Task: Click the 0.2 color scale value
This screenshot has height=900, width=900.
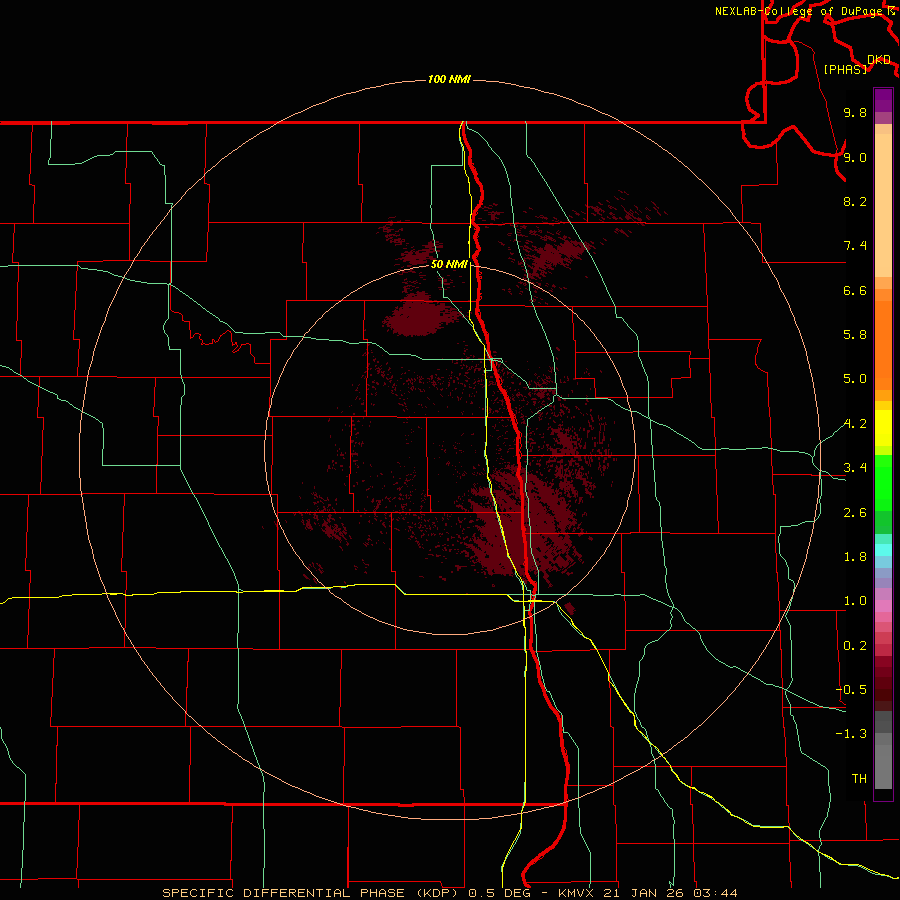Action: 855,646
